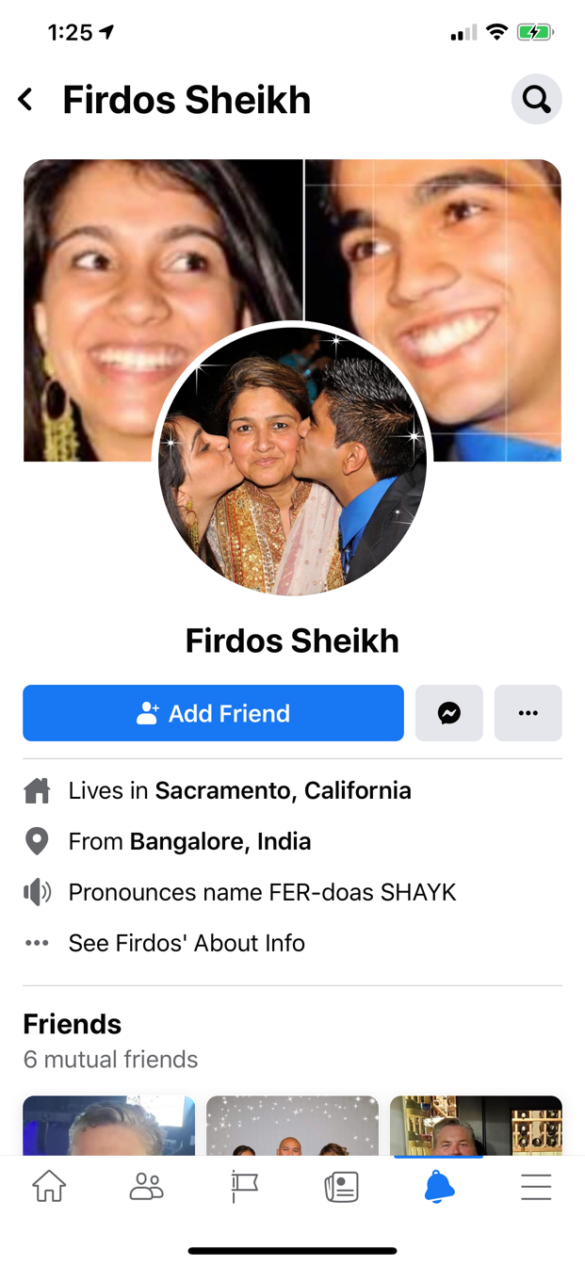Screen dimensions: 585x1266
Task: Open the Pages flag tab icon
Action: click(x=244, y=1186)
